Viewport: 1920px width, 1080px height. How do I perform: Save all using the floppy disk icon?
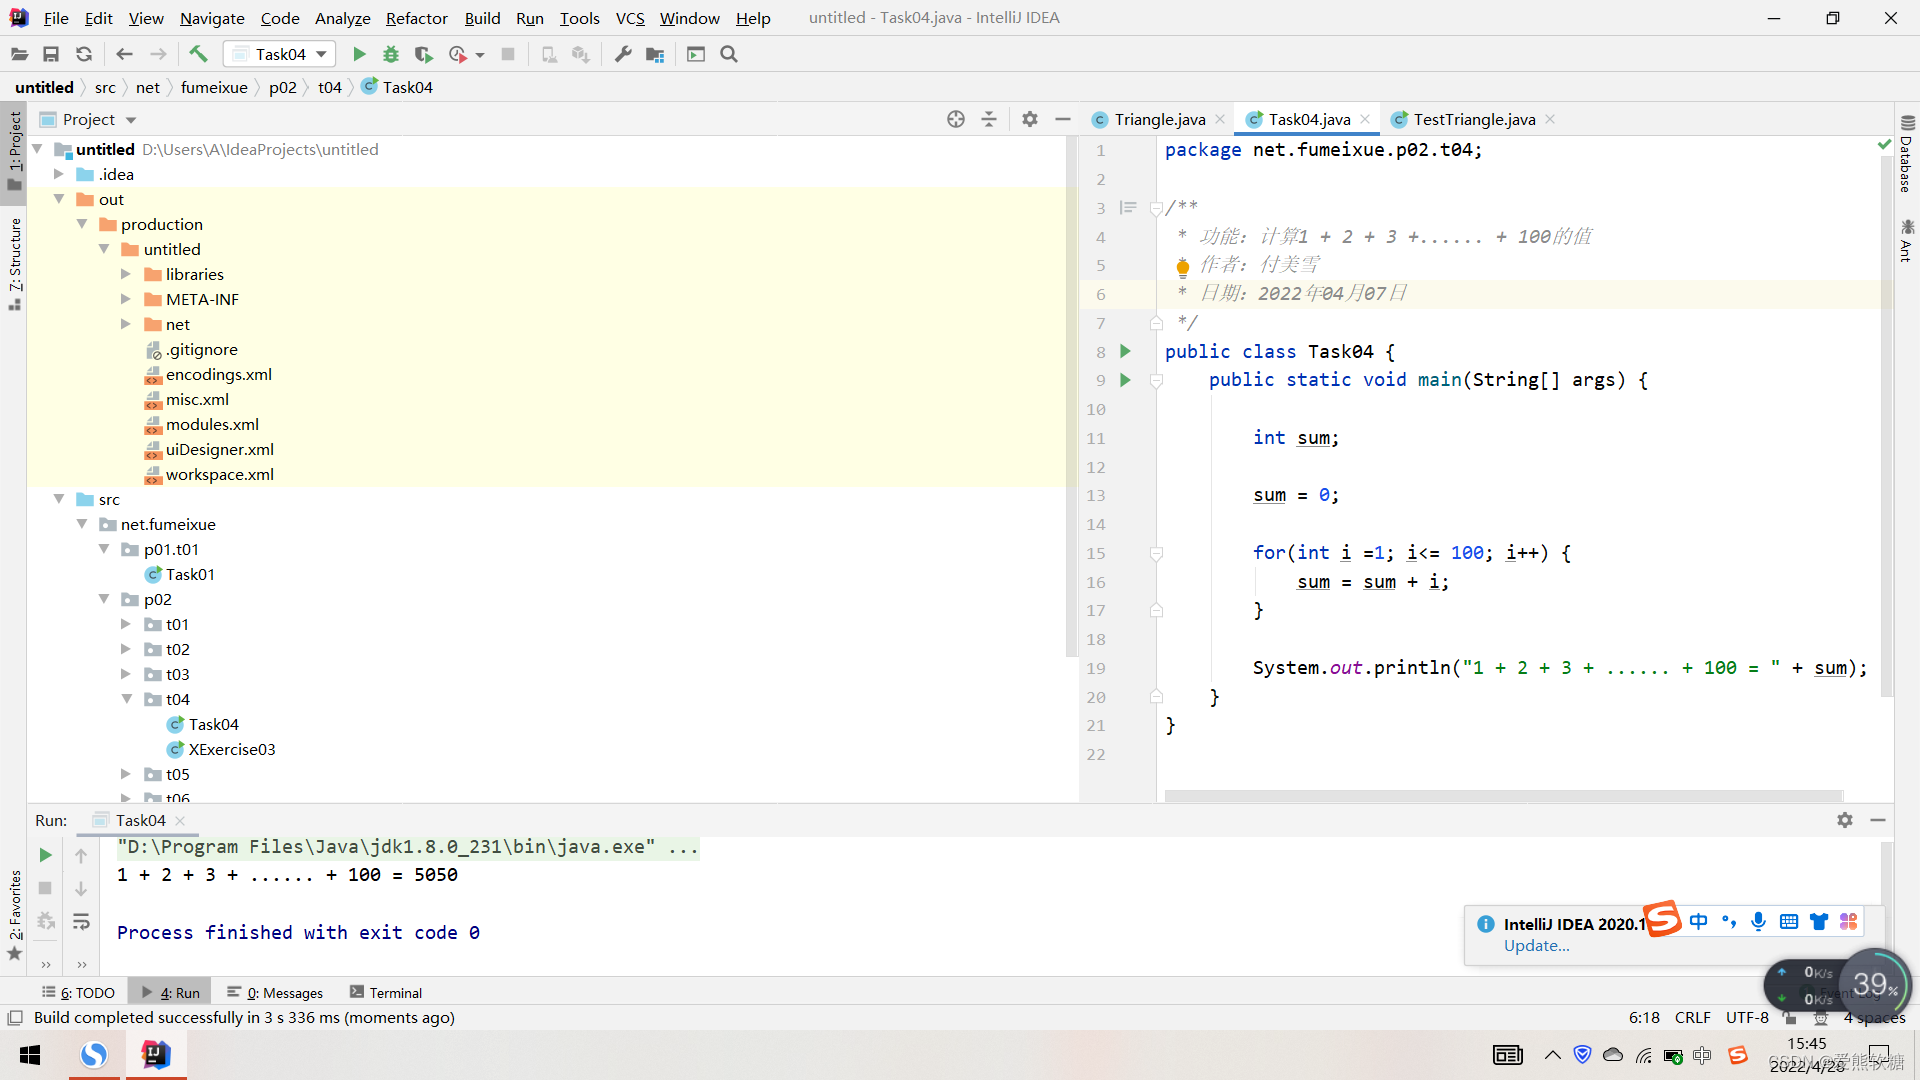click(x=51, y=54)
